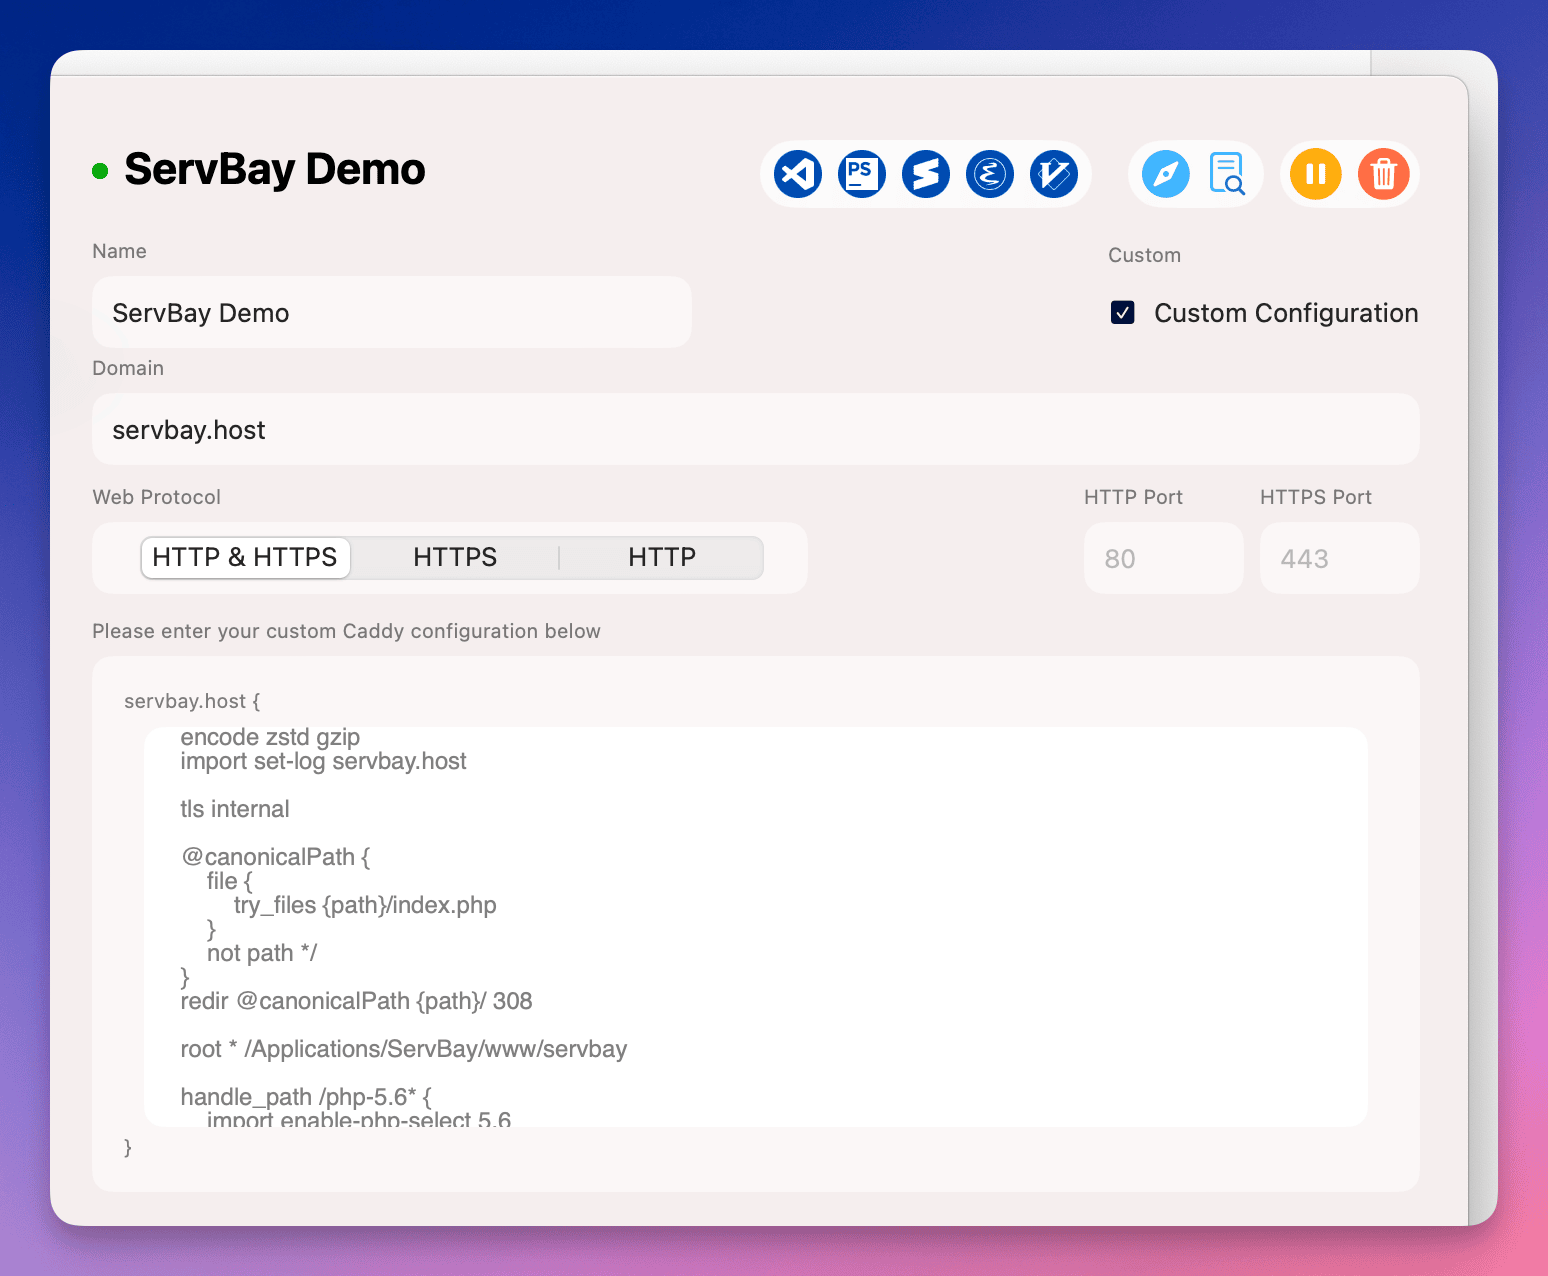
Task: Click the 'encode zstd gzip' line
Action: pos(270,737)
